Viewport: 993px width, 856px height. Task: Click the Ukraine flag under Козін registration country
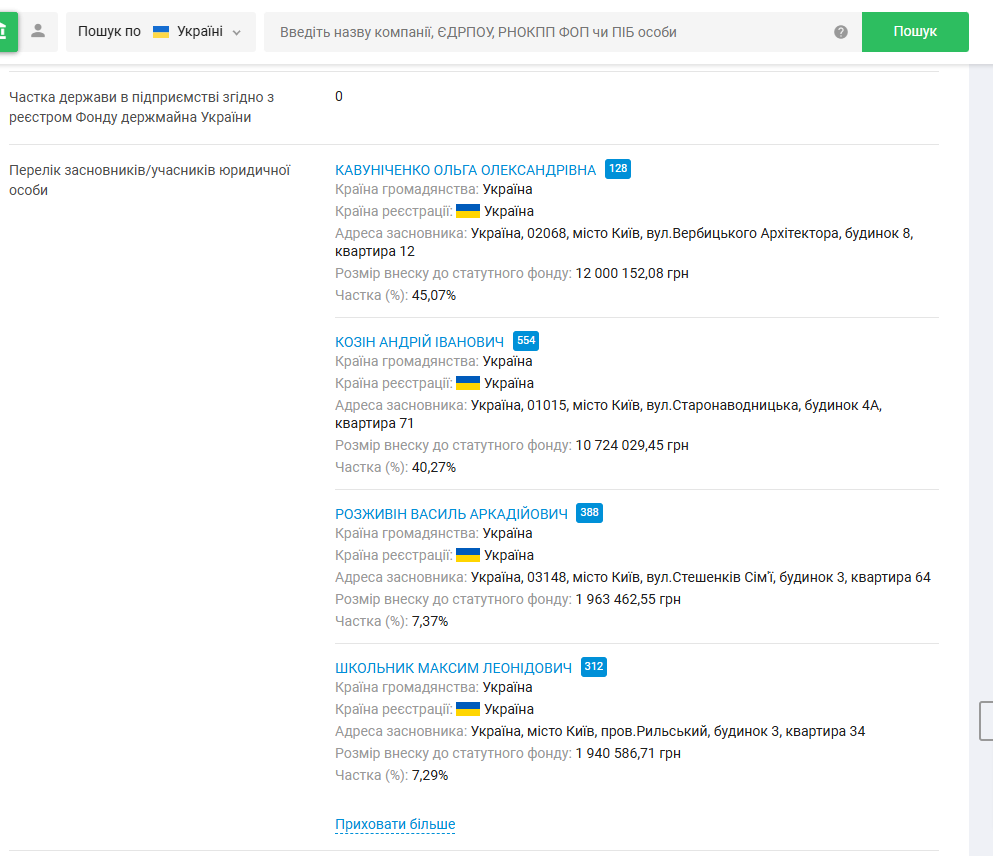[x=468, y=383]
